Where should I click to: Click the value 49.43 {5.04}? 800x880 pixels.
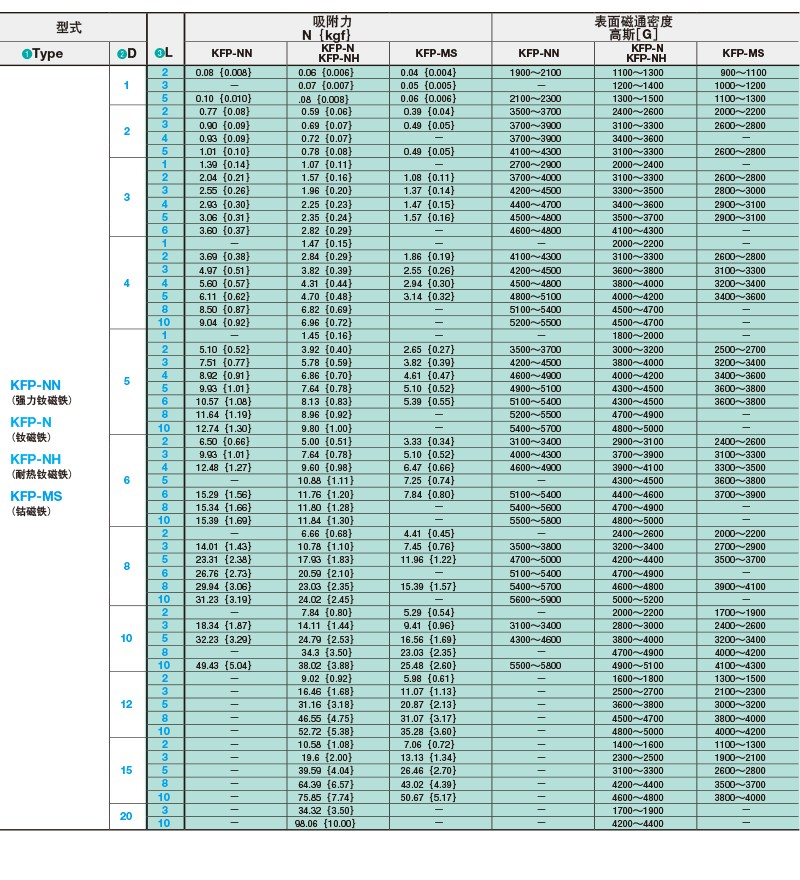[223, 665]
